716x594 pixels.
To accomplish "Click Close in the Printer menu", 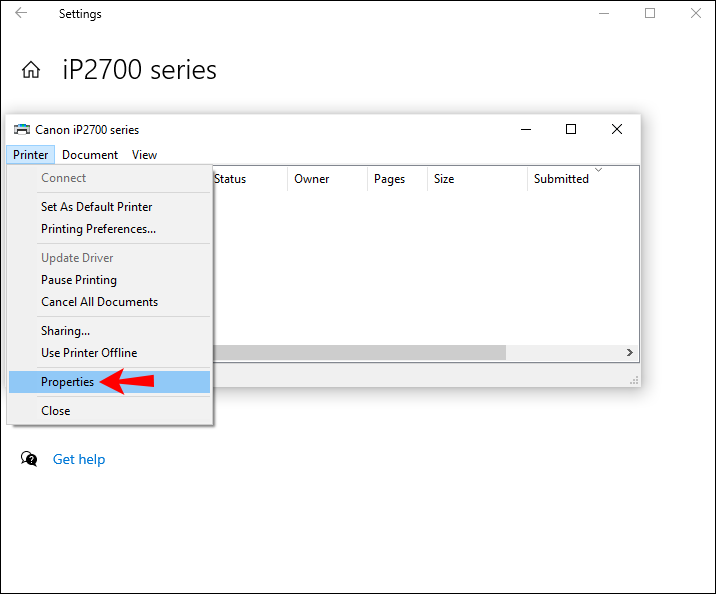I will click(110, 411).
